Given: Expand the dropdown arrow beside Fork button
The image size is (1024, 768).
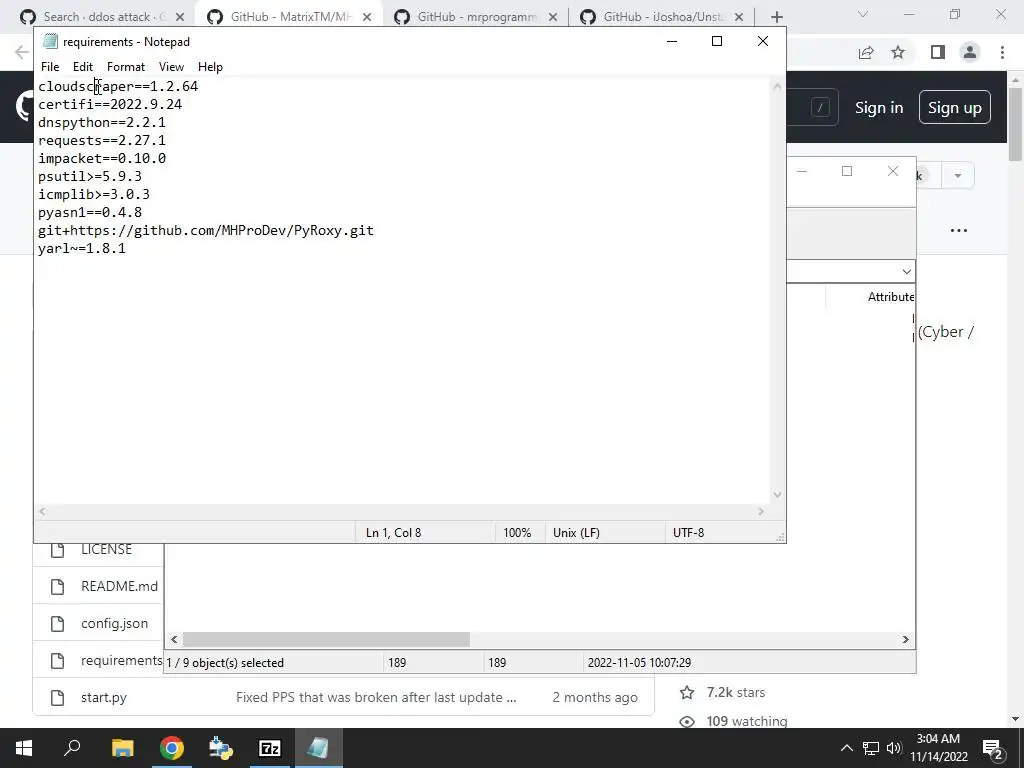Looking at the screenshot, I should coord(958,176).
